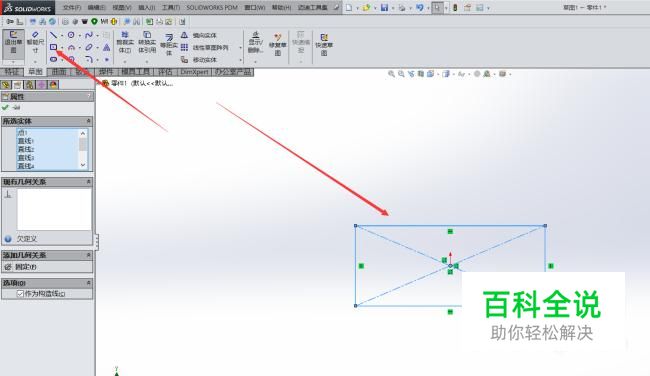Select the Polygon sketch tool

[71, 59]
